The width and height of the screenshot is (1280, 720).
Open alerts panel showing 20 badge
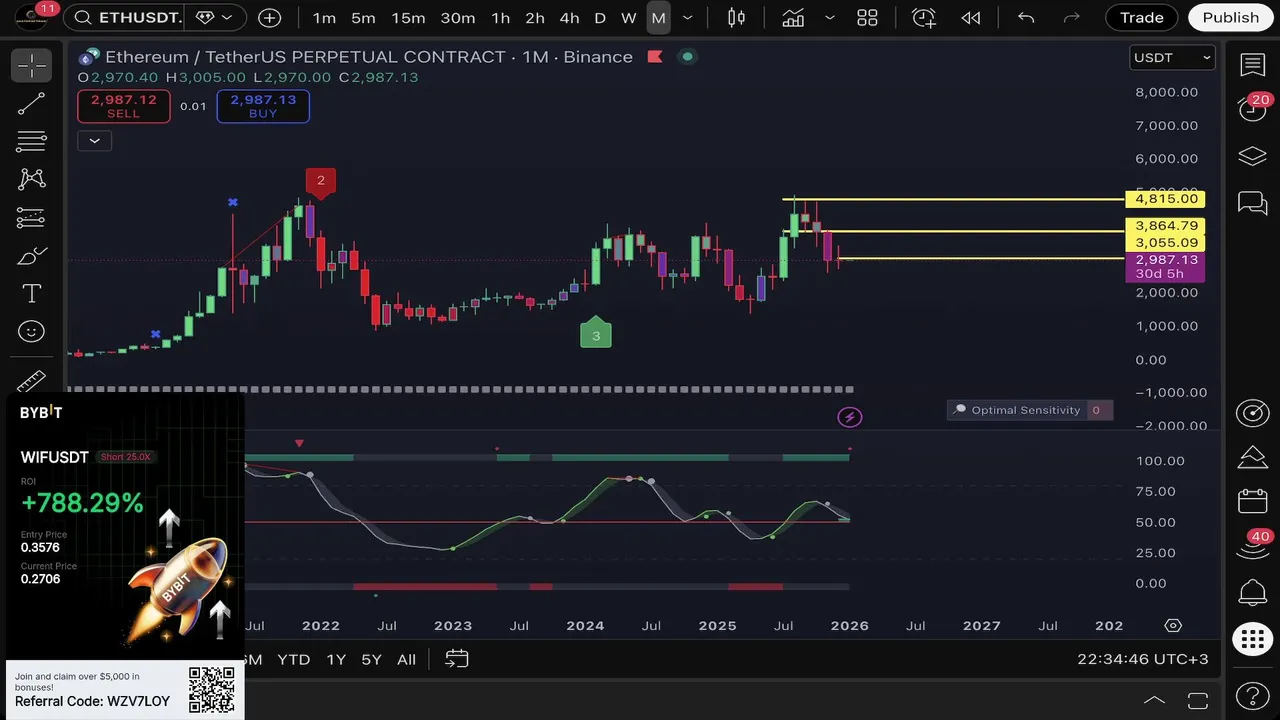1253,108
